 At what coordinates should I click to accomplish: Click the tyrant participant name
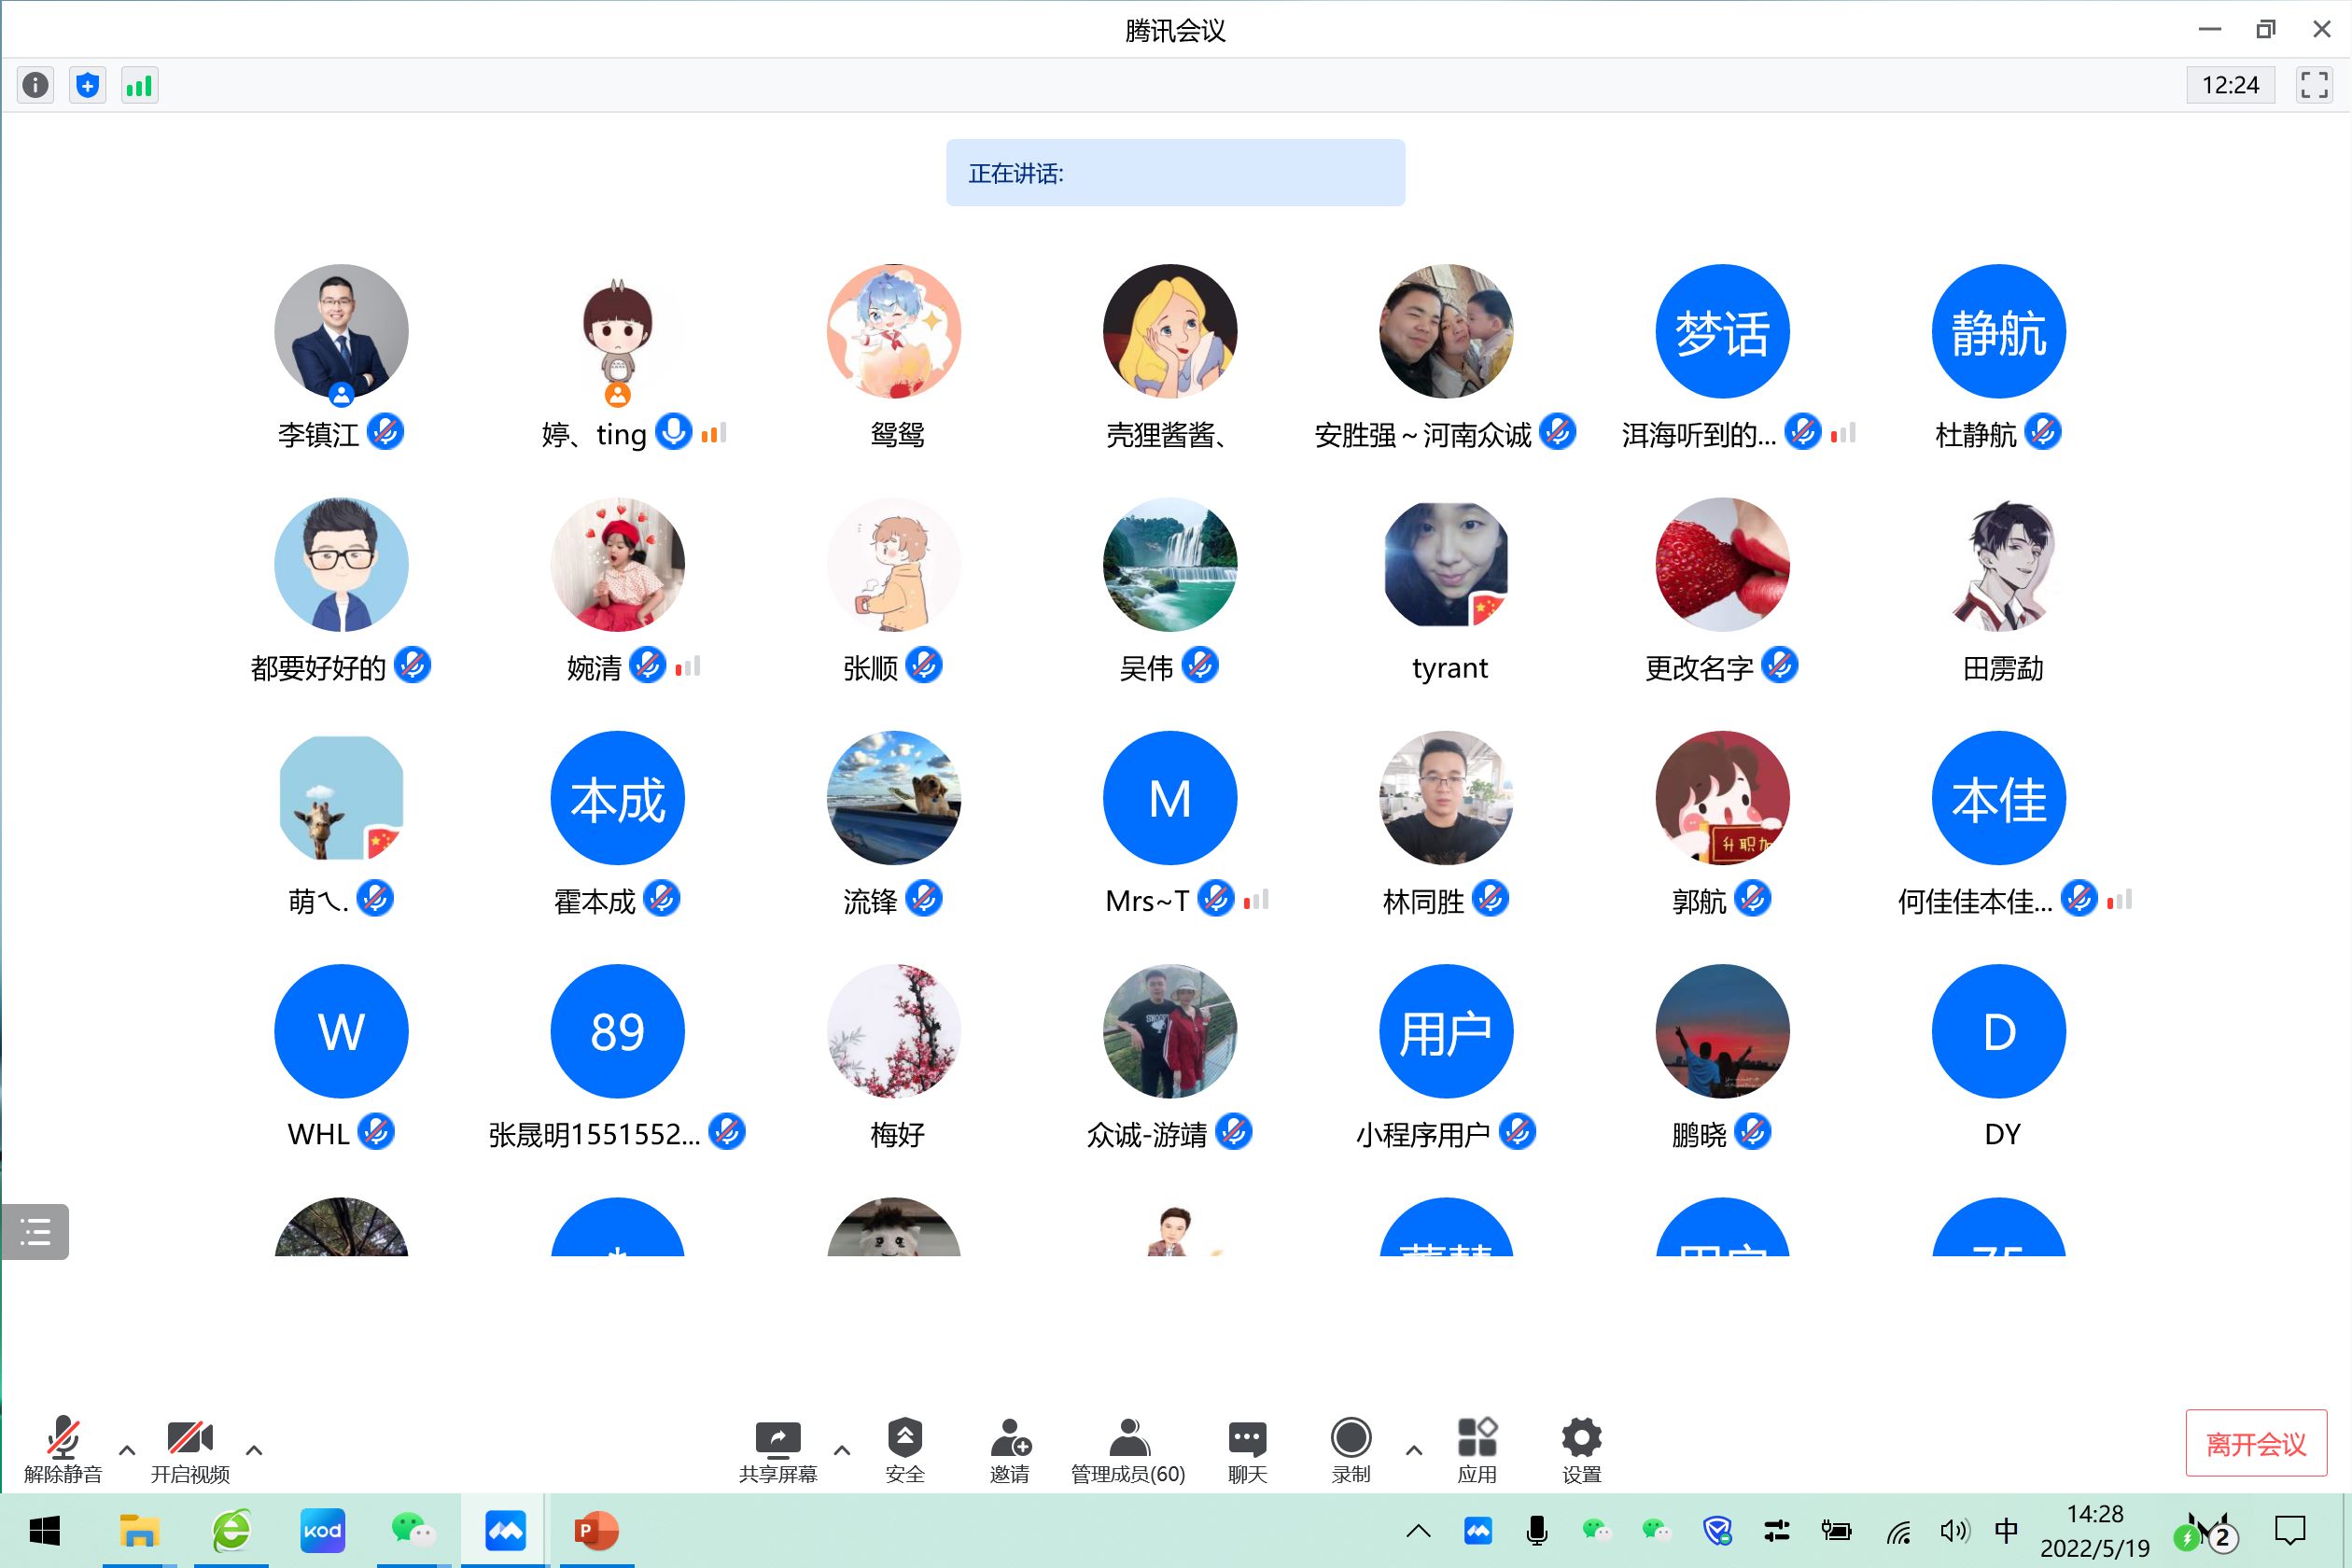point(1449,667)
